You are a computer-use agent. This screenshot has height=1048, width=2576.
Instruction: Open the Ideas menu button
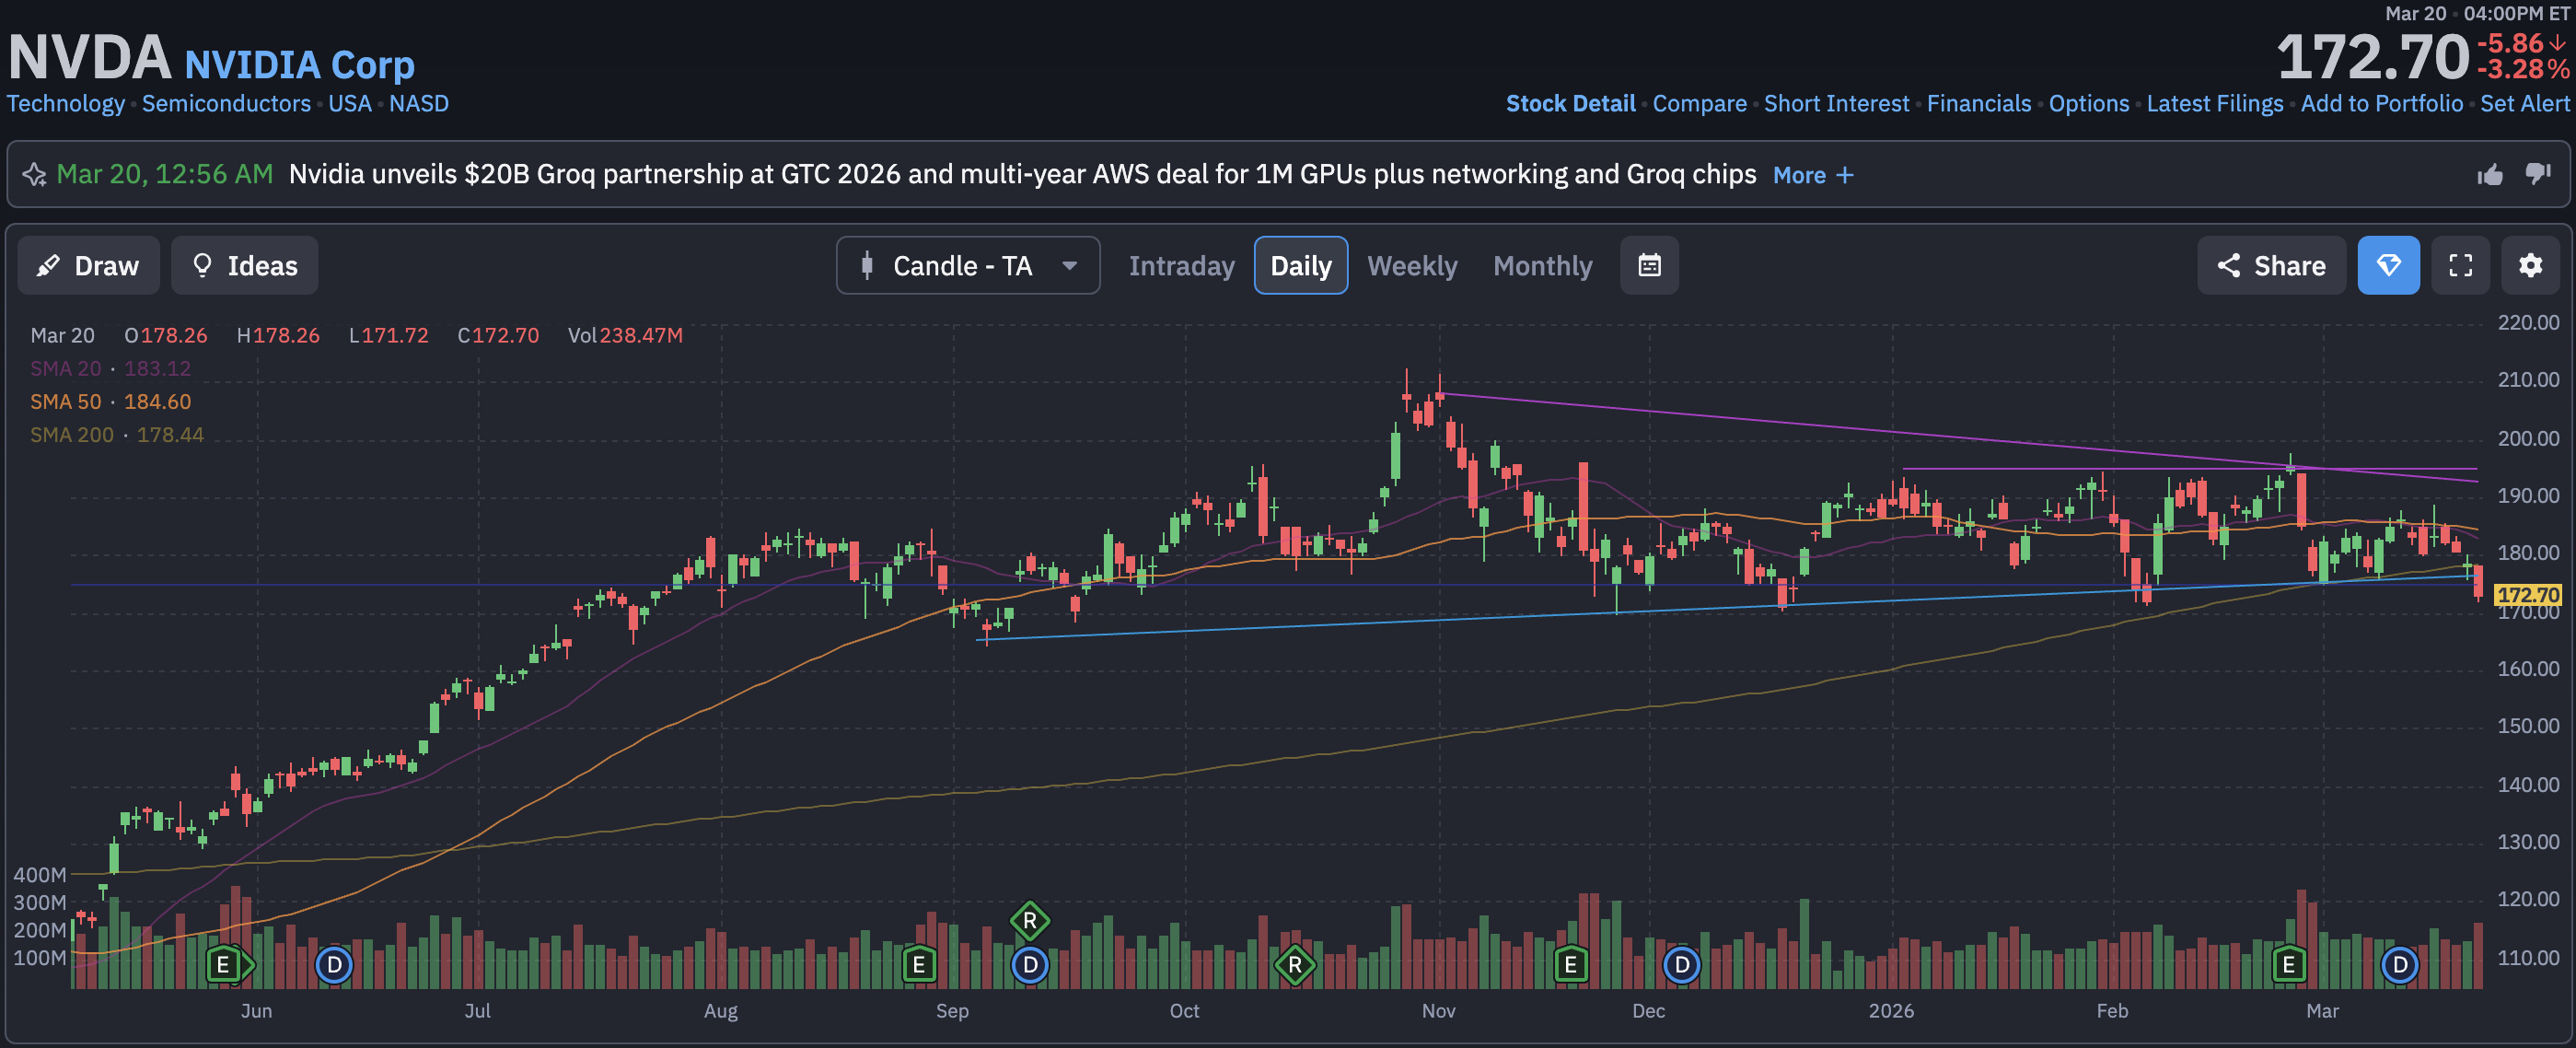tap(244, 266)
